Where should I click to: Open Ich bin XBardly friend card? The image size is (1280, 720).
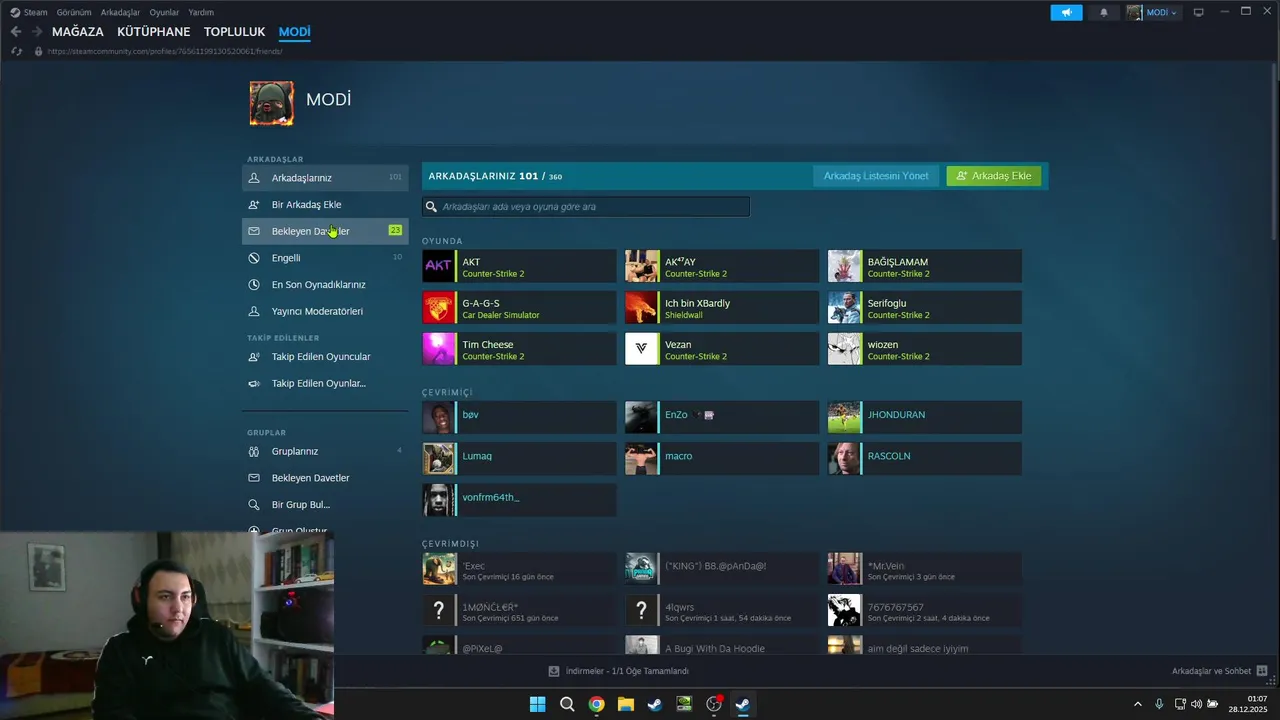(722, 308)
